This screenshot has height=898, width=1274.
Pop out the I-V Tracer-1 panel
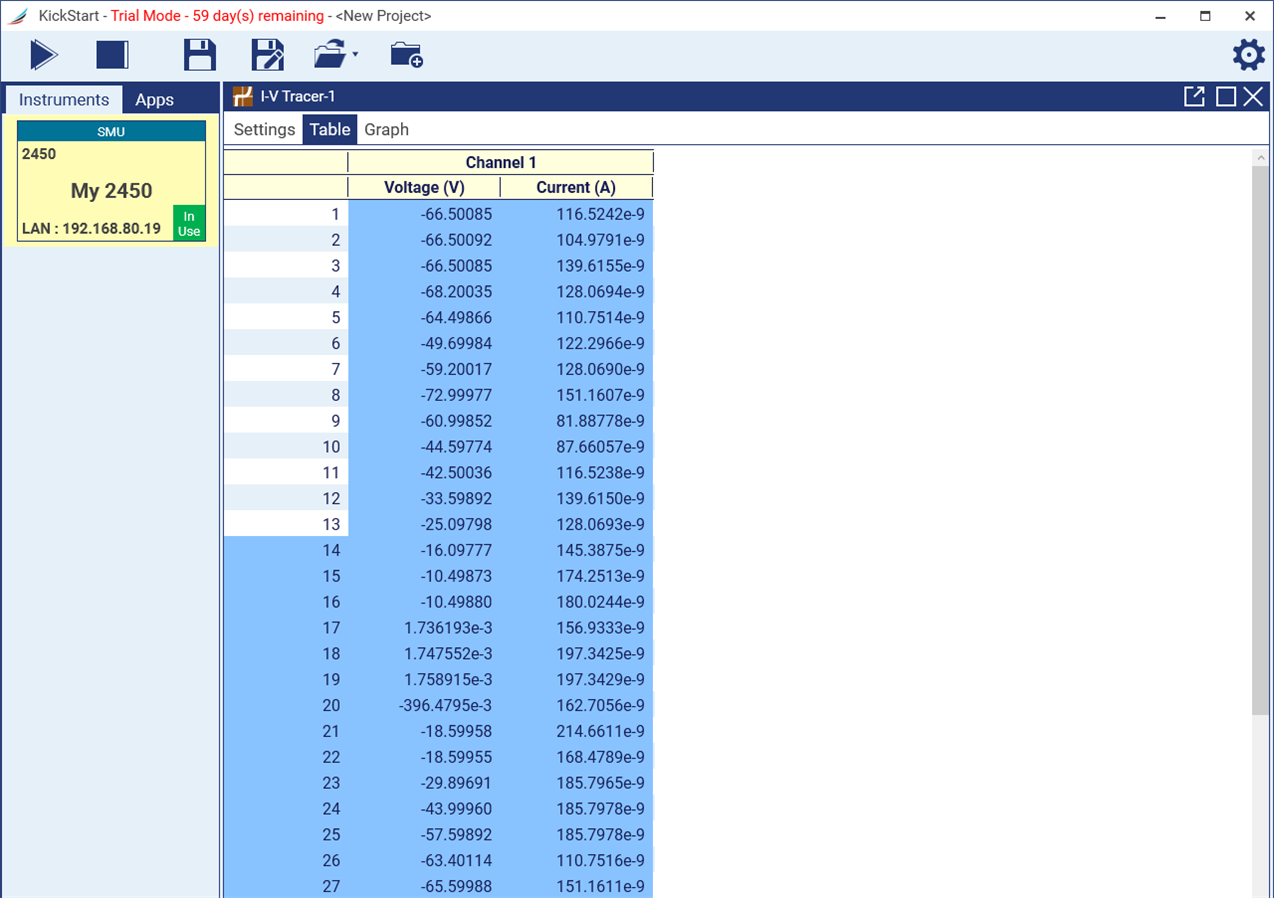(1194, 97)
